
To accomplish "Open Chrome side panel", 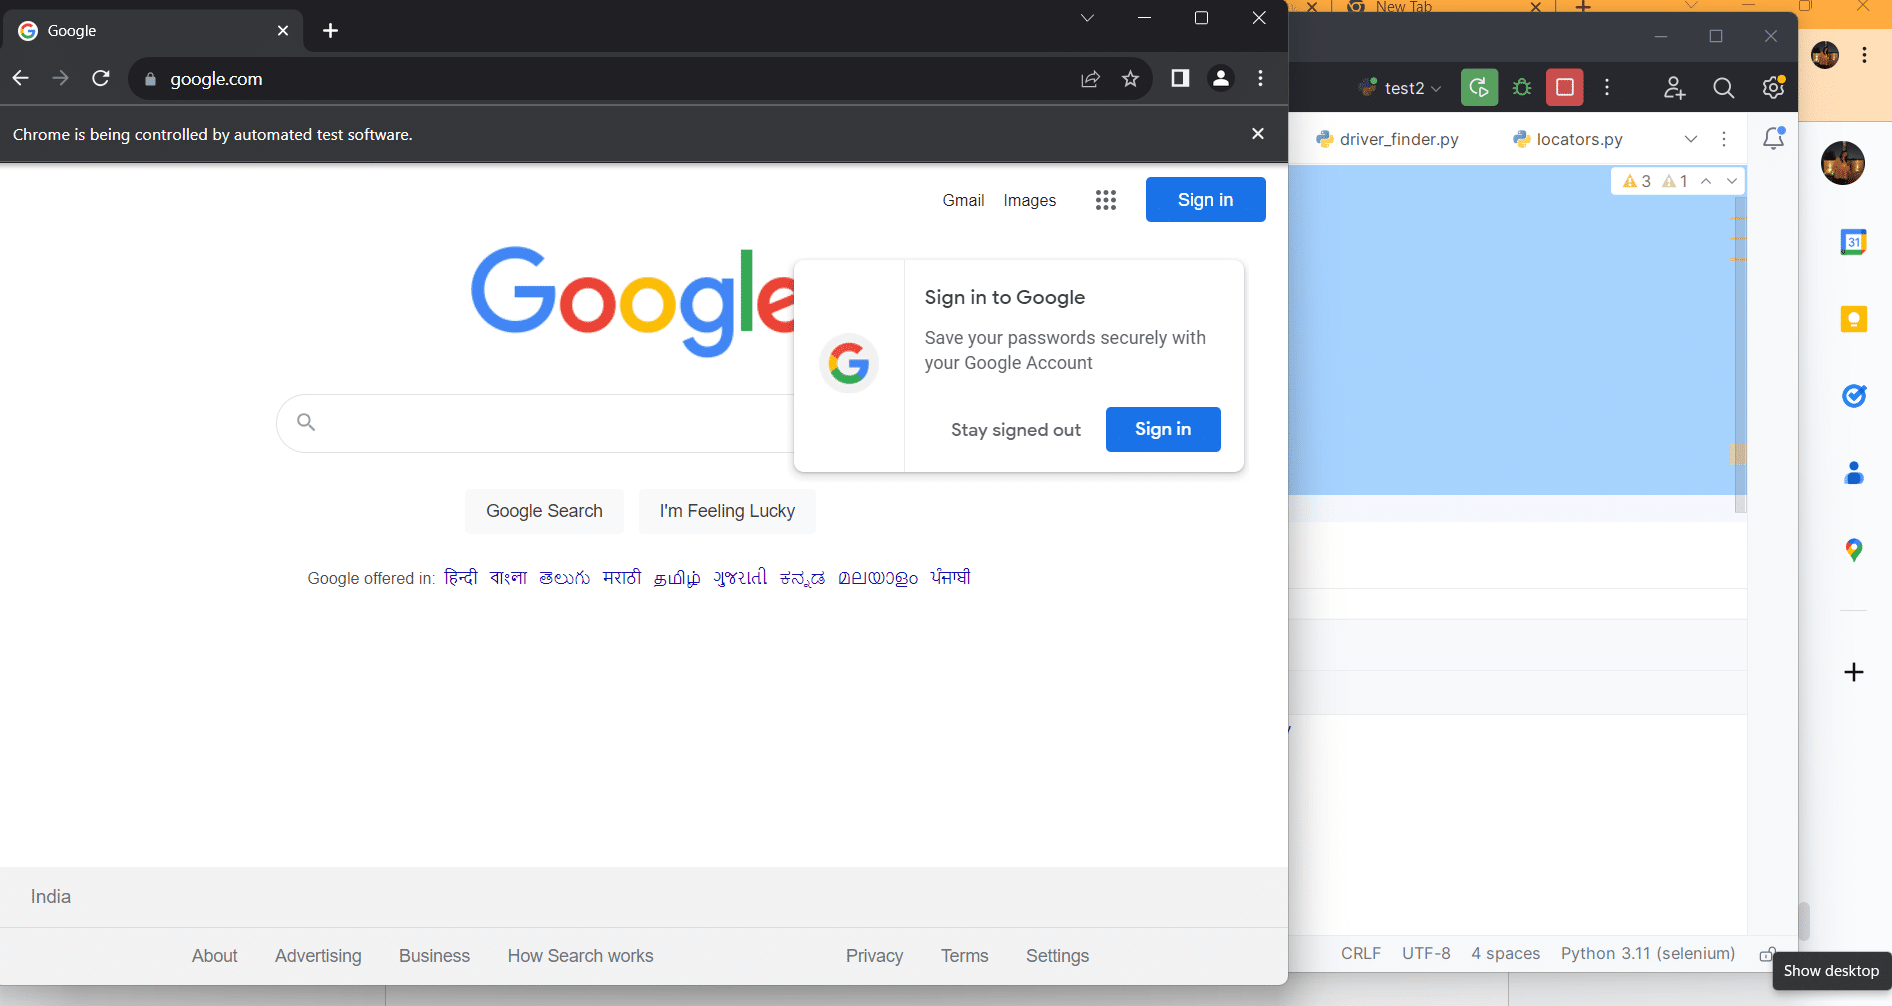I will [x=1180, y=78].
